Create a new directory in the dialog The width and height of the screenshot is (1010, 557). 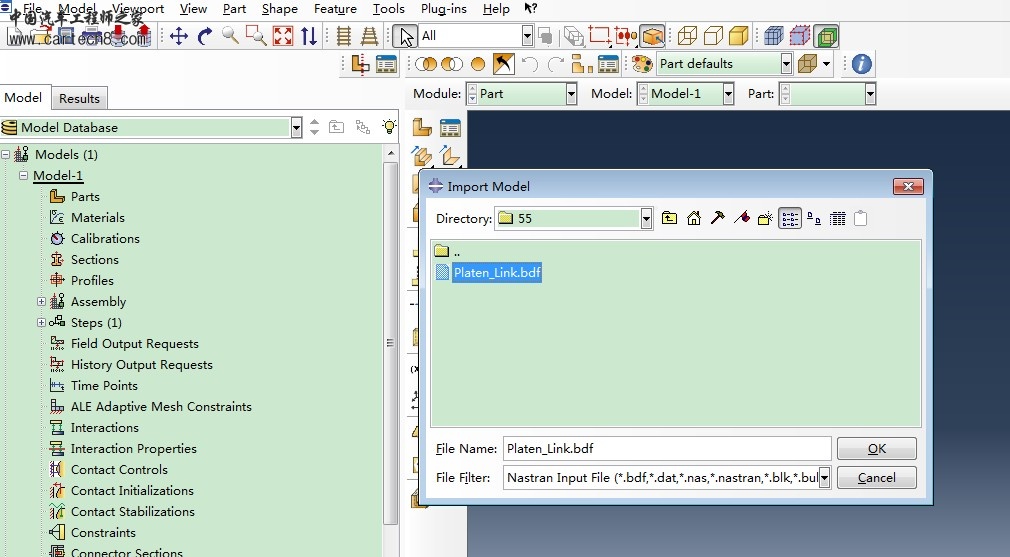(x=765, y=218)
